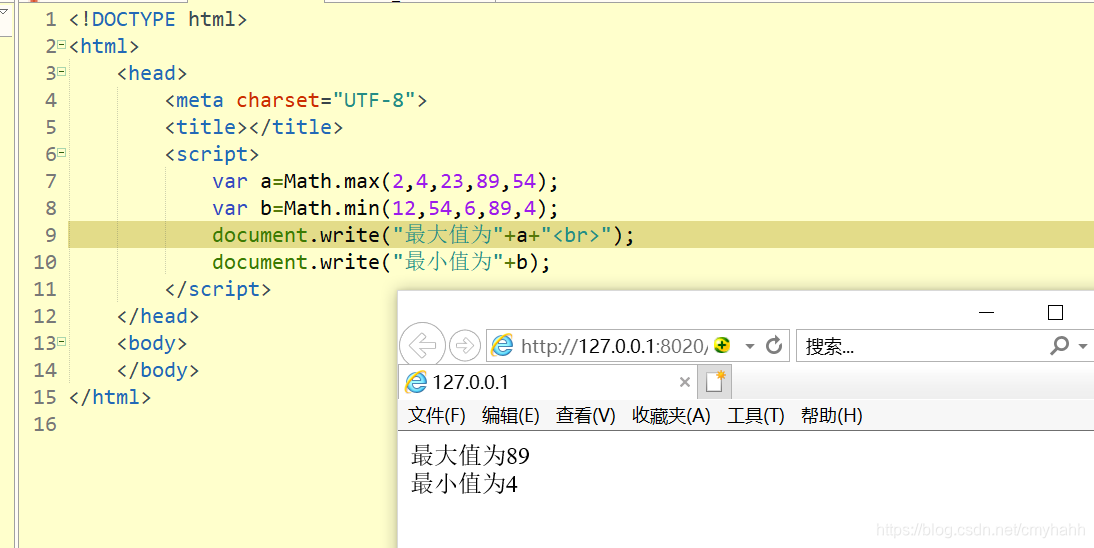The width and height of the screenshot is (1094, 548).
Task: Click the DOCTYPE declaration on line 1
Action: coord(158,19)
